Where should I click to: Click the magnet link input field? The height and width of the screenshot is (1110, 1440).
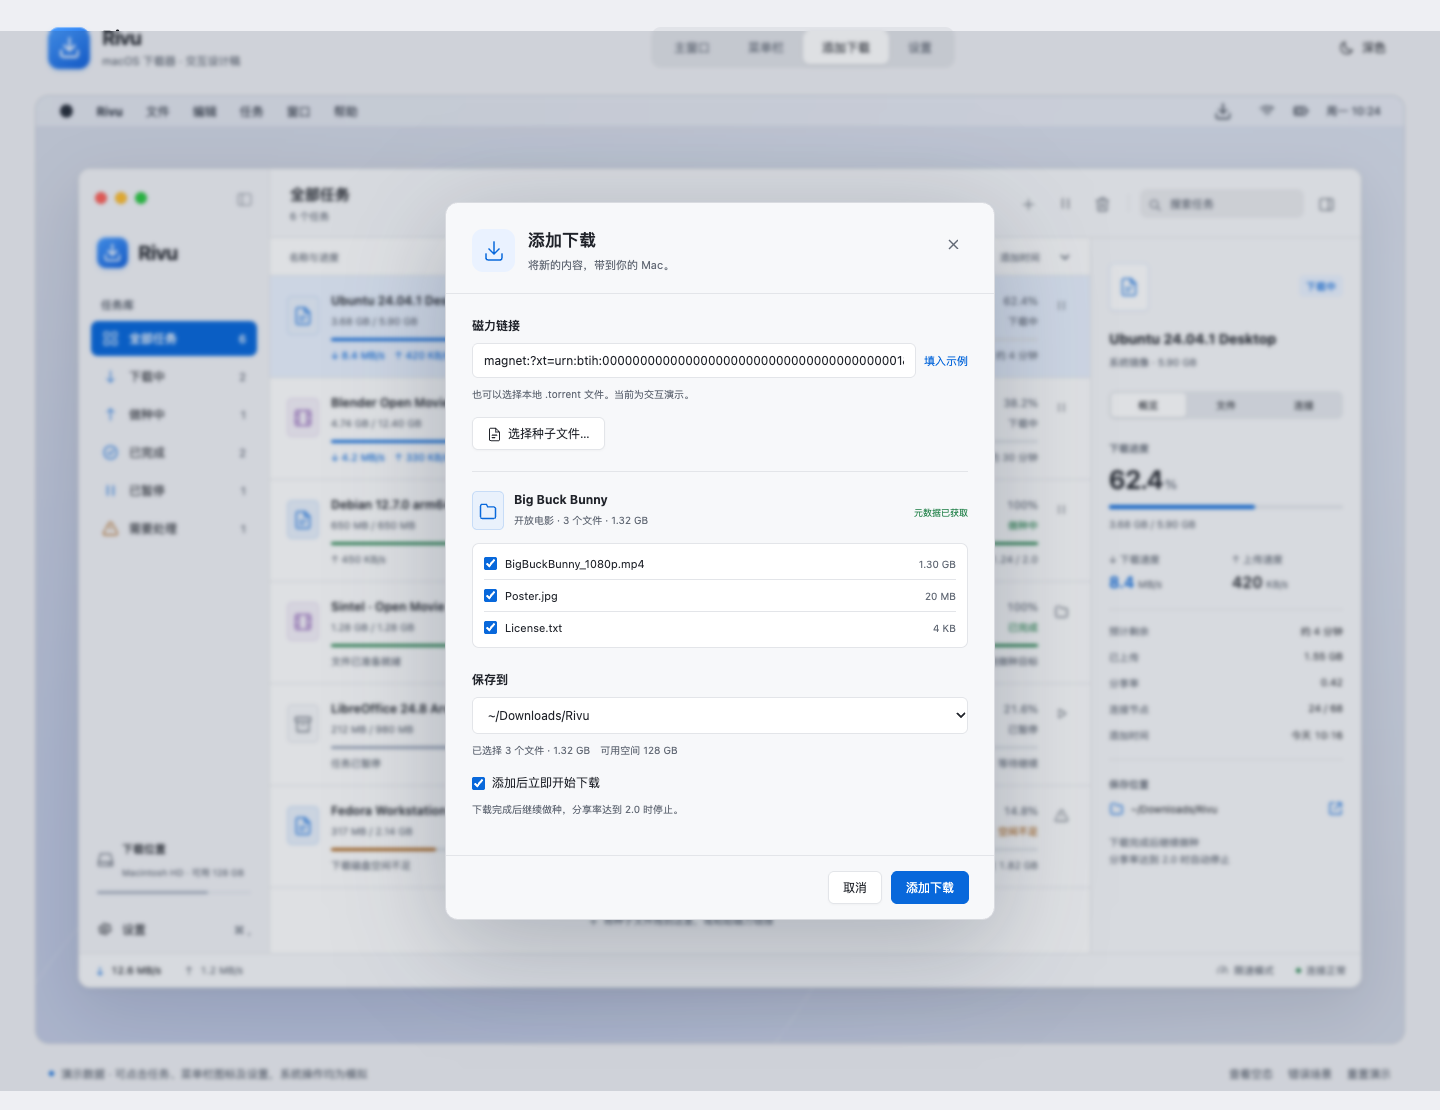pyautogui.click(x=694, y=361)
